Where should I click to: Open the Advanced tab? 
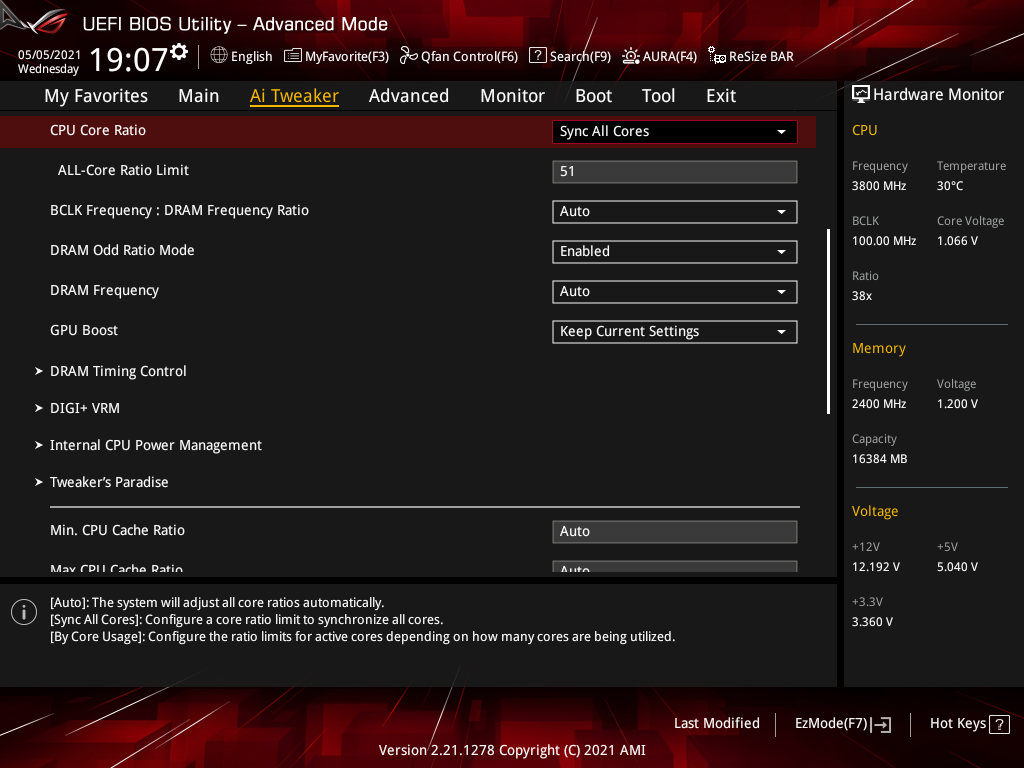tap(409, 96)
